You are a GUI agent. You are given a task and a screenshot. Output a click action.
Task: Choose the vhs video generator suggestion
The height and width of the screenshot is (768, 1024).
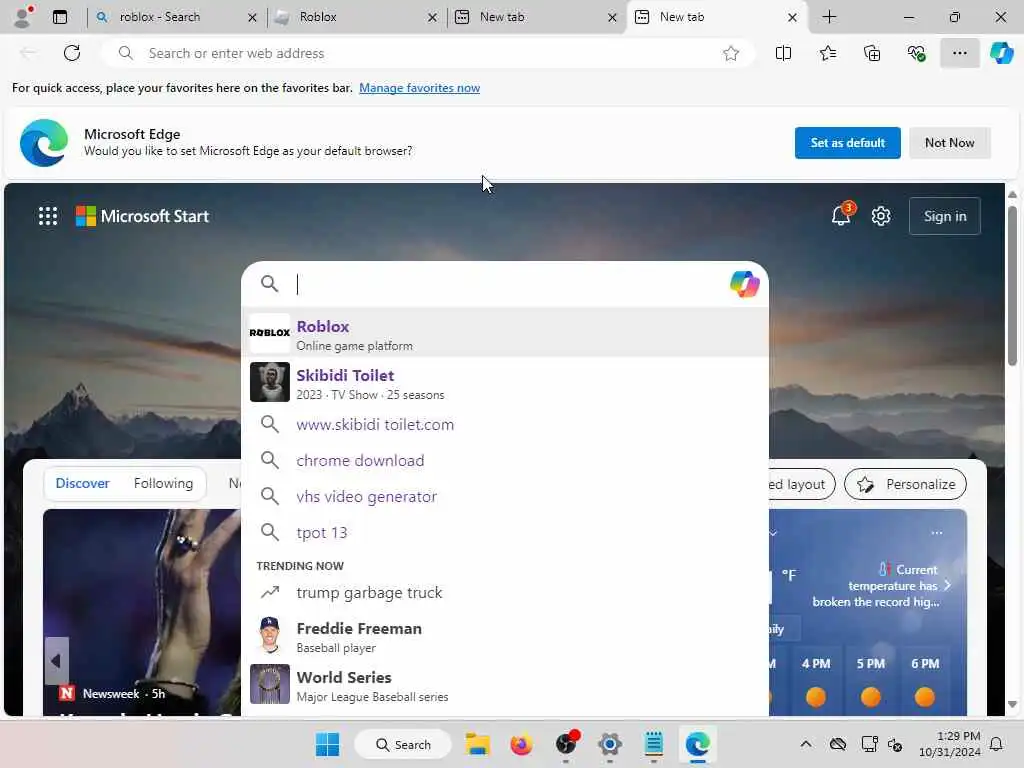(505, 496)
